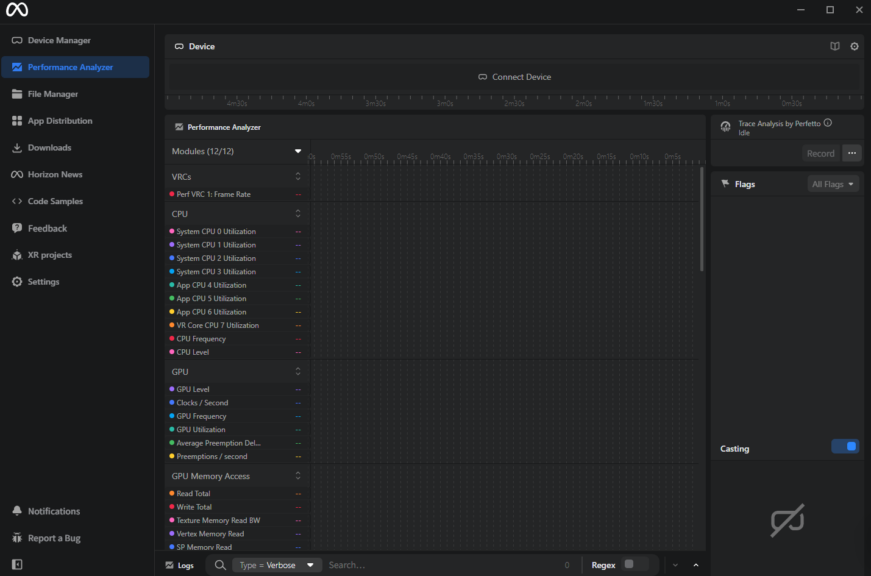
Task: Open the App Distribution section
Action: point(59,121)
